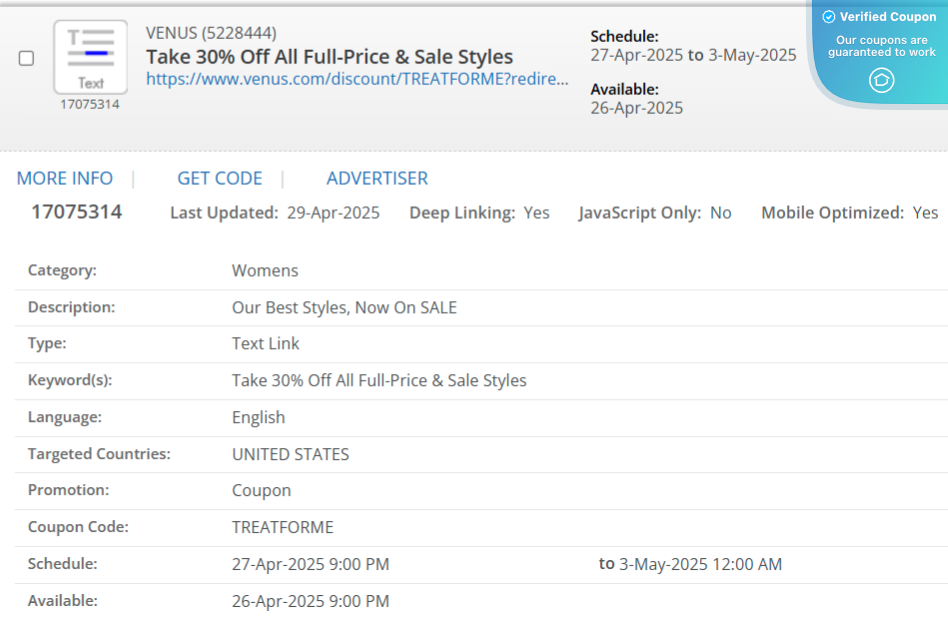Click the UNITED STATES targeted country value
948x618 pixels.
pyautogui.click(x=290, y=454)
